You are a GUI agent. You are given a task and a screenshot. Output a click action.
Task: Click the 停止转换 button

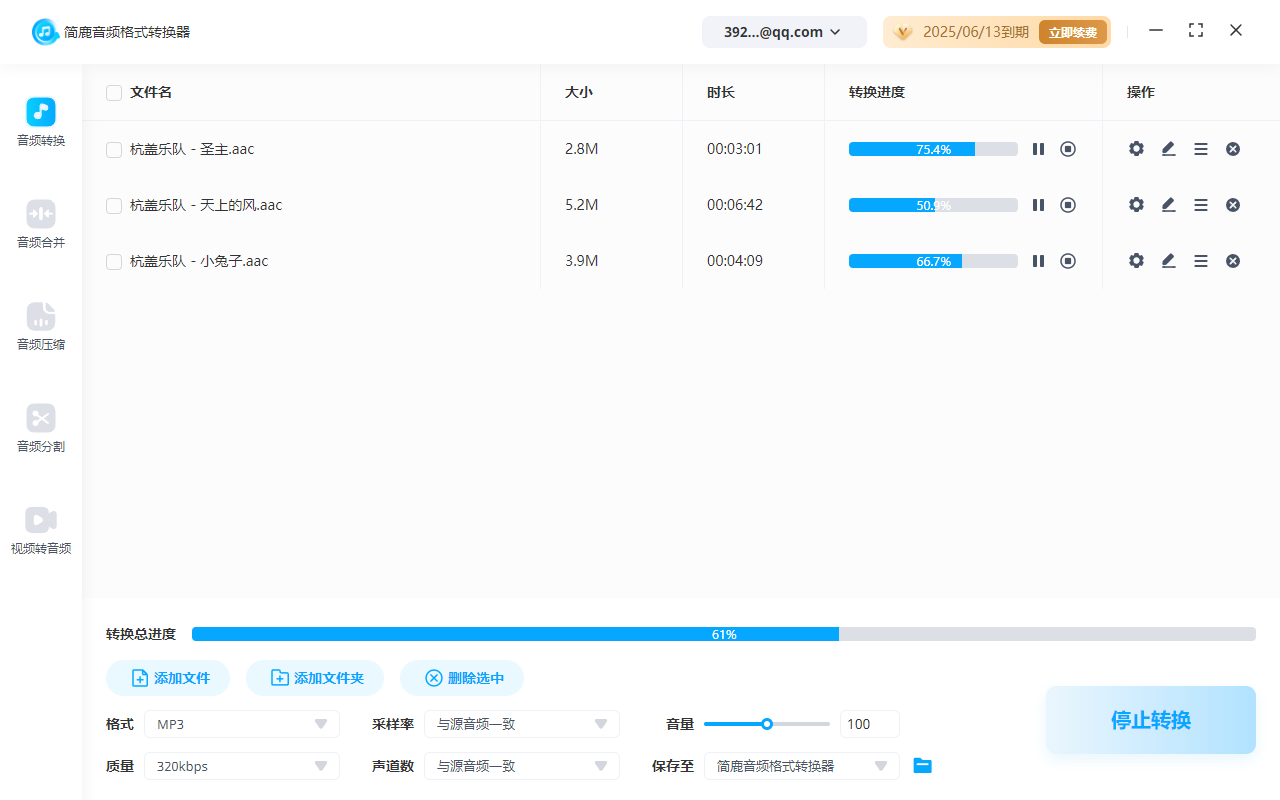click(1150, 720)
